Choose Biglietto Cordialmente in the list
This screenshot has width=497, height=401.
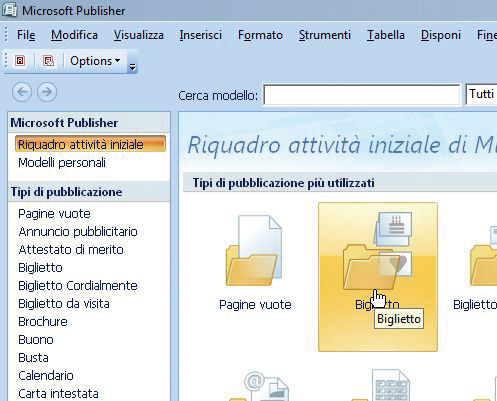point(78,286)
